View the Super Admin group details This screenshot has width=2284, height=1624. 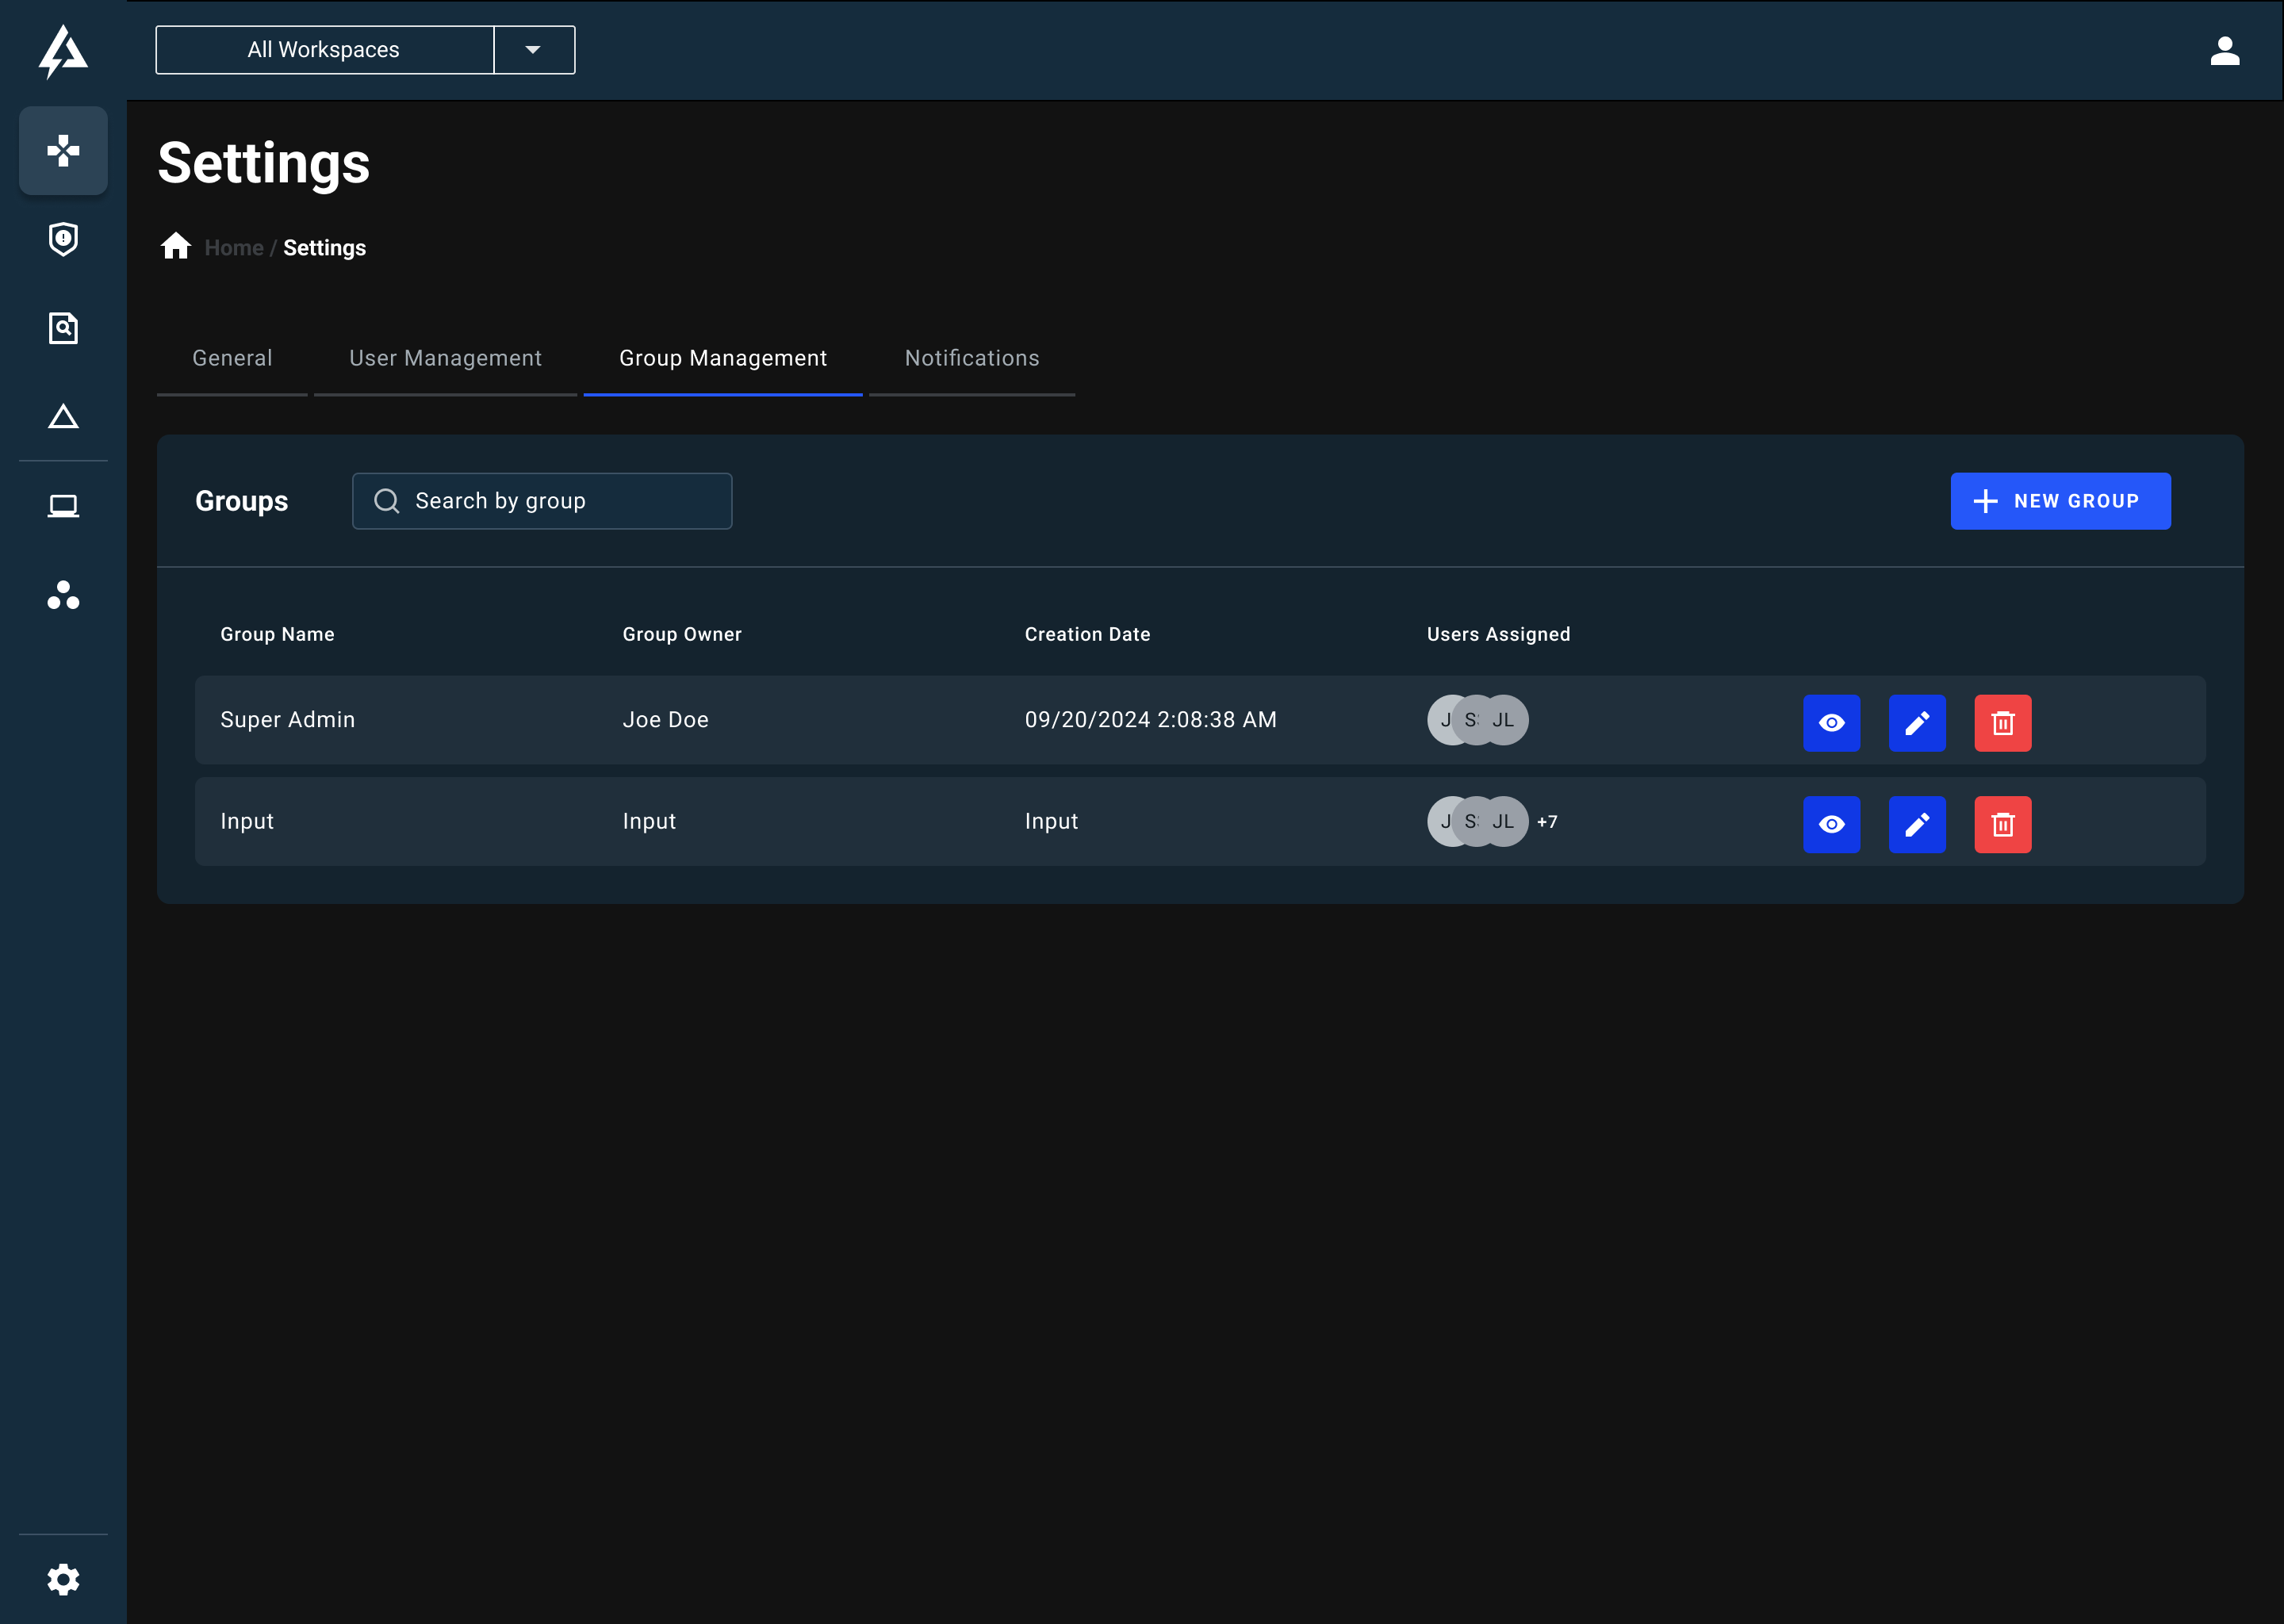(x=1831, y=723)
